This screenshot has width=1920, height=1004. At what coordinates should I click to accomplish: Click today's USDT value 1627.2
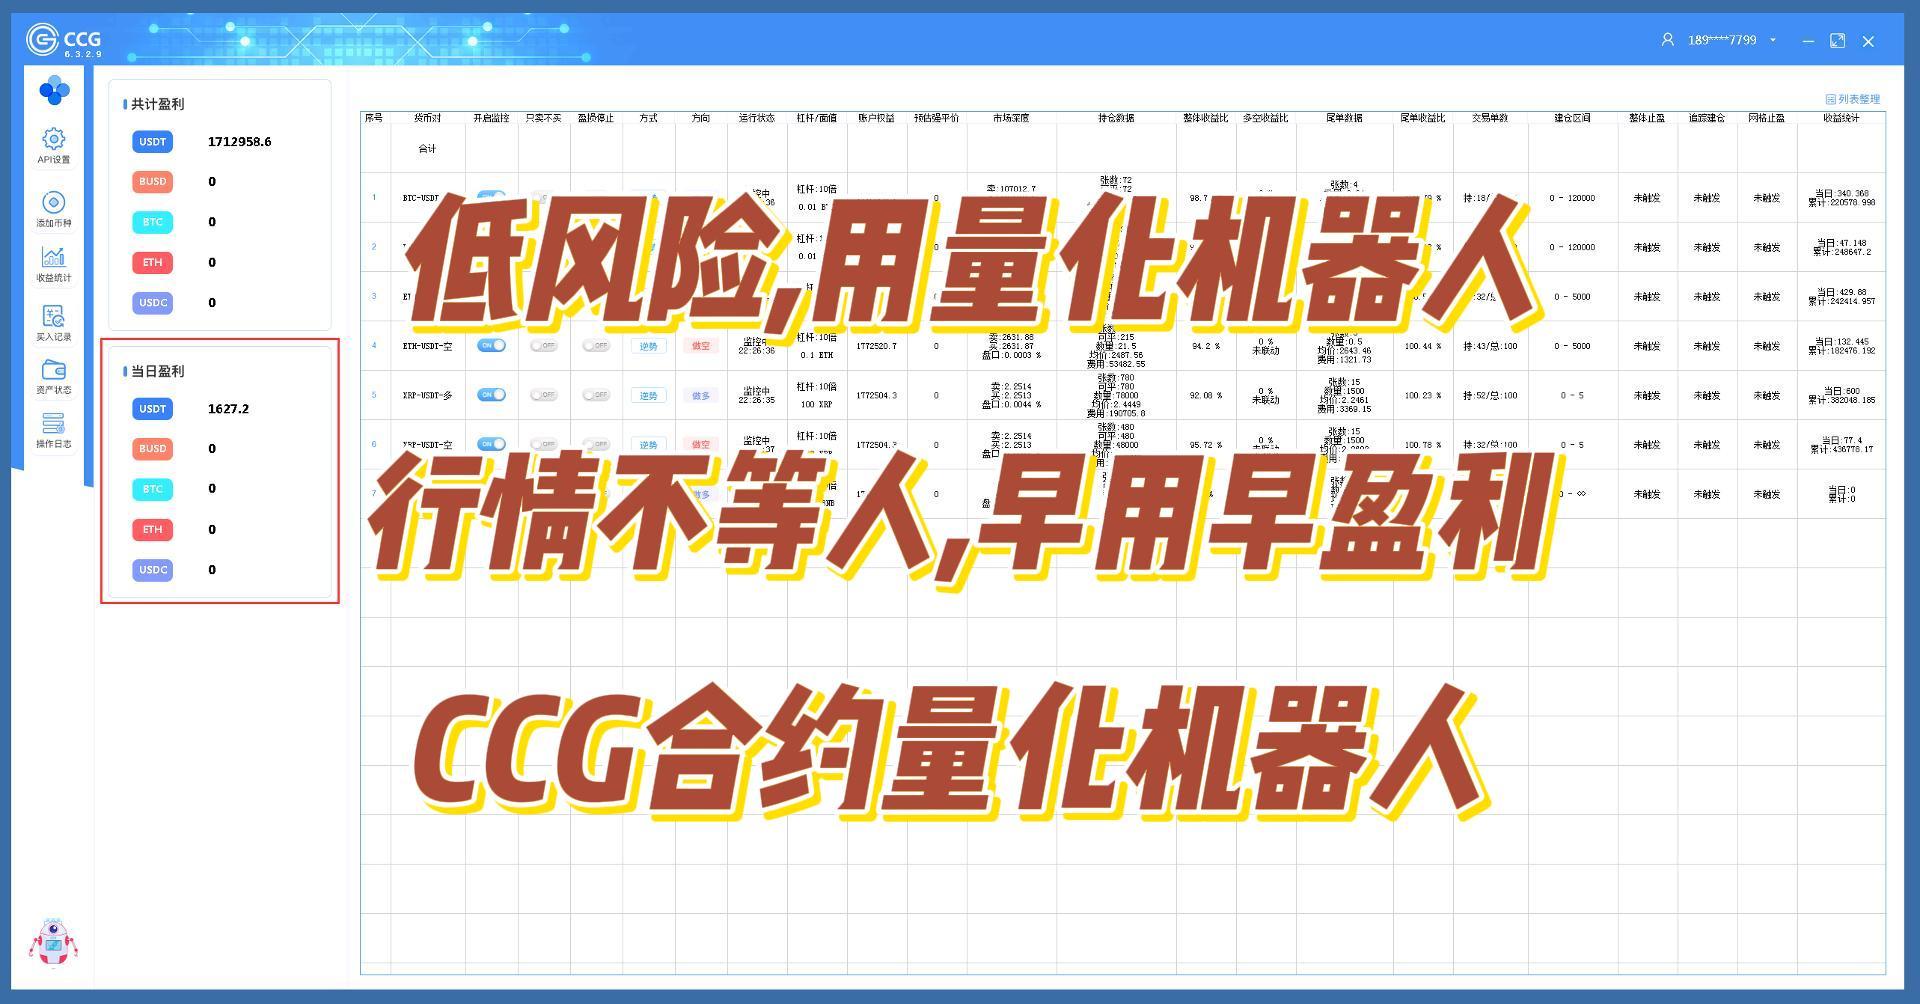pos(228,409)
